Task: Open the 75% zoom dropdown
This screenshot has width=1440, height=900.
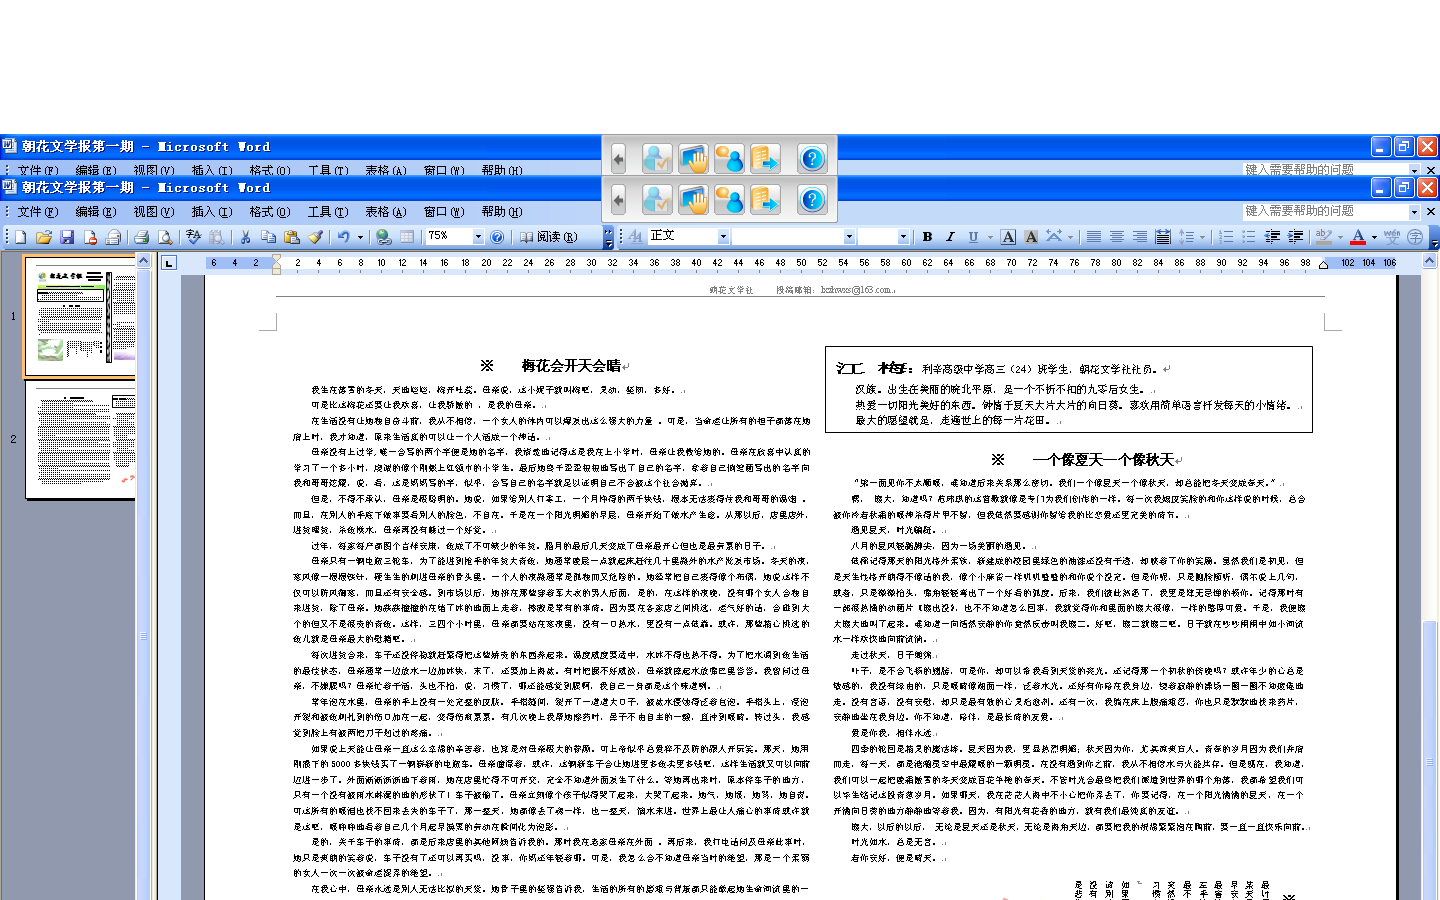Action: pyautogui.click(x=478, y=237)
